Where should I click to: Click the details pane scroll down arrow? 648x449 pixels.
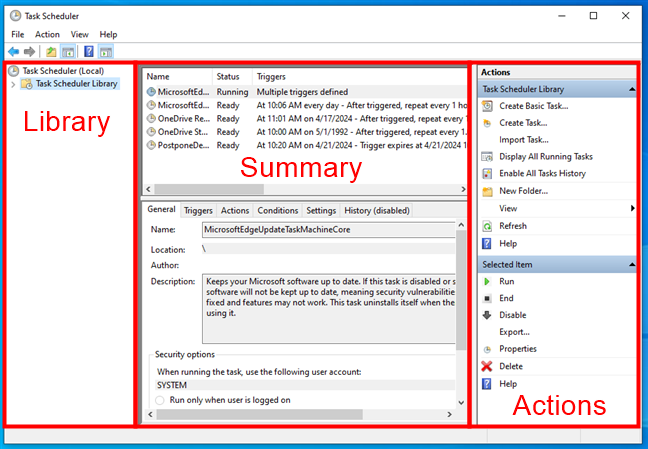click(x=461, y=402)
